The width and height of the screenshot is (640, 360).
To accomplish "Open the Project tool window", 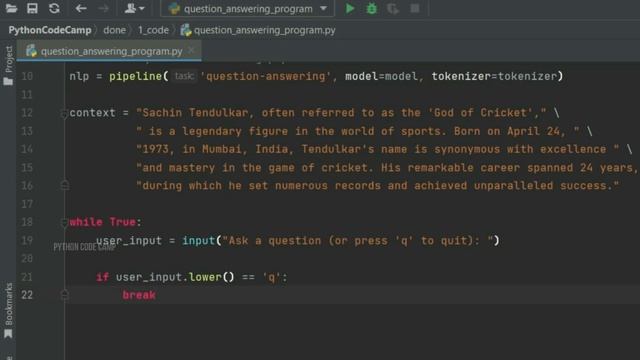I will 9,65.
